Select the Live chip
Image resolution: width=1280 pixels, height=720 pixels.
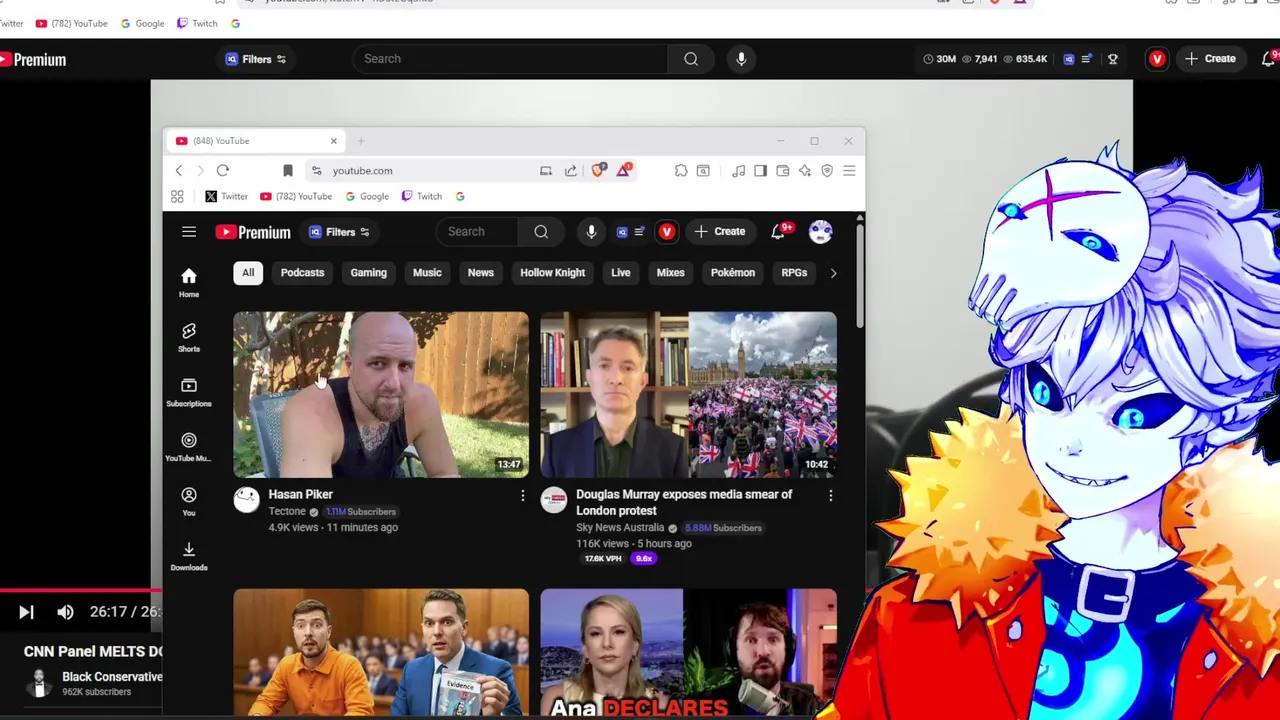[621, 273]
